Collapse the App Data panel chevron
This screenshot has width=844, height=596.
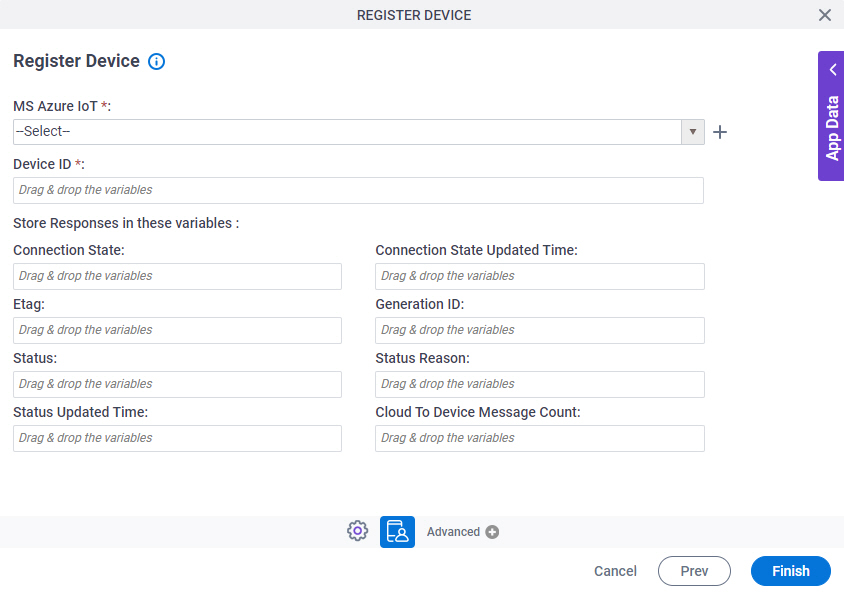pos(833,69)
